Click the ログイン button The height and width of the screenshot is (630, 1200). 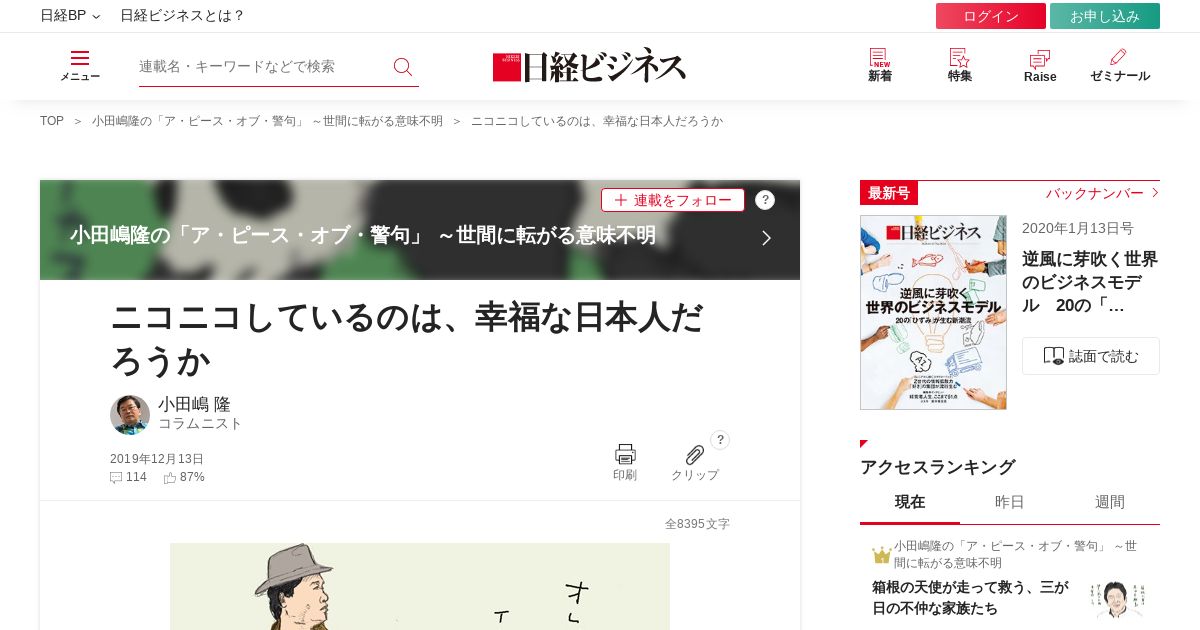coord(991,16)
